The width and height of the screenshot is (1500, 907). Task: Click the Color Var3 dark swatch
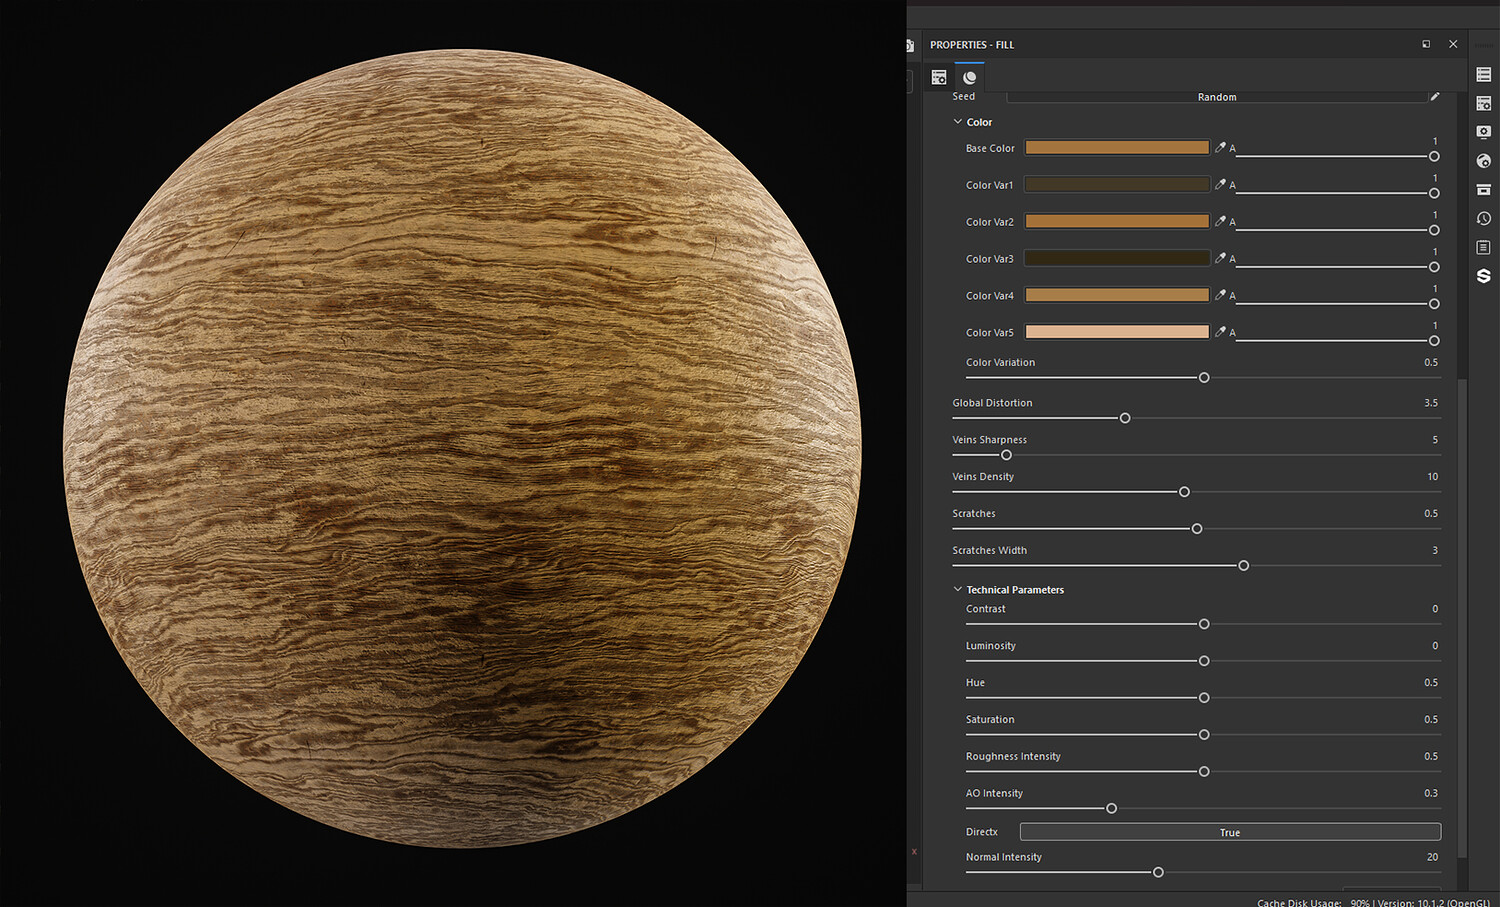(x=1117, y=259)
